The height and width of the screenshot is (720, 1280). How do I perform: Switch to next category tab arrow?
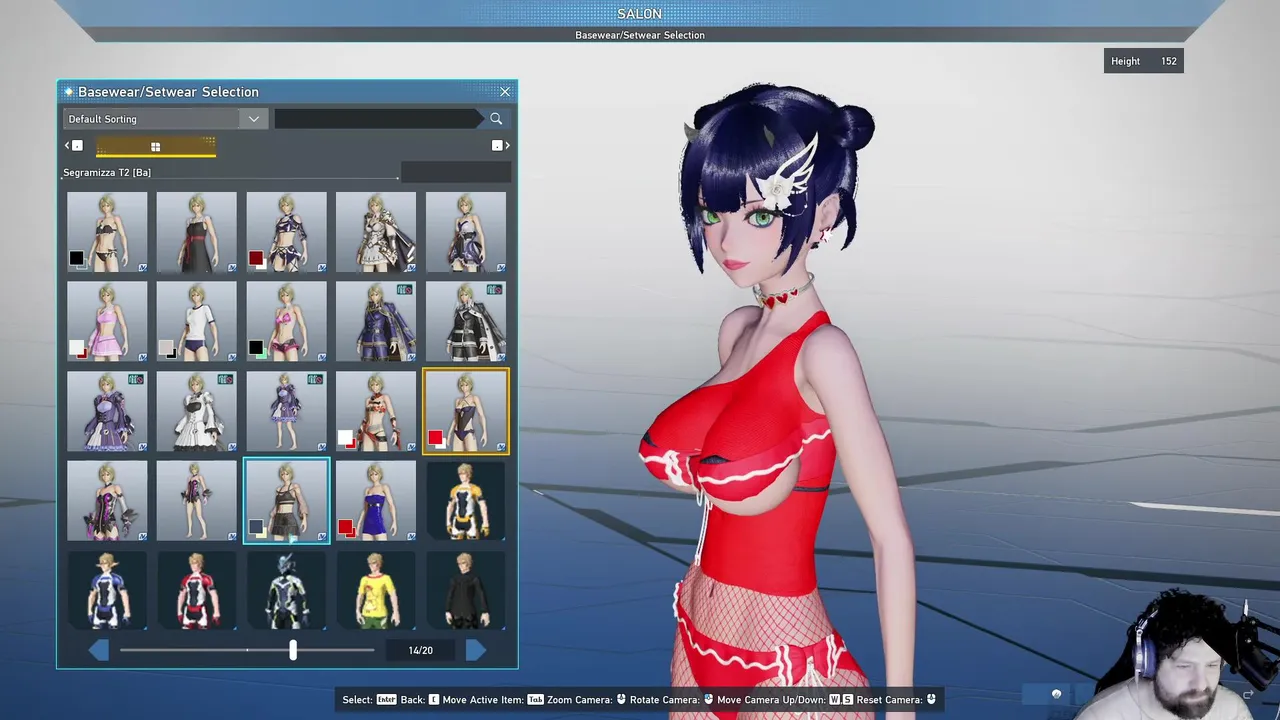pyautogui.click(x=501, y=146)
